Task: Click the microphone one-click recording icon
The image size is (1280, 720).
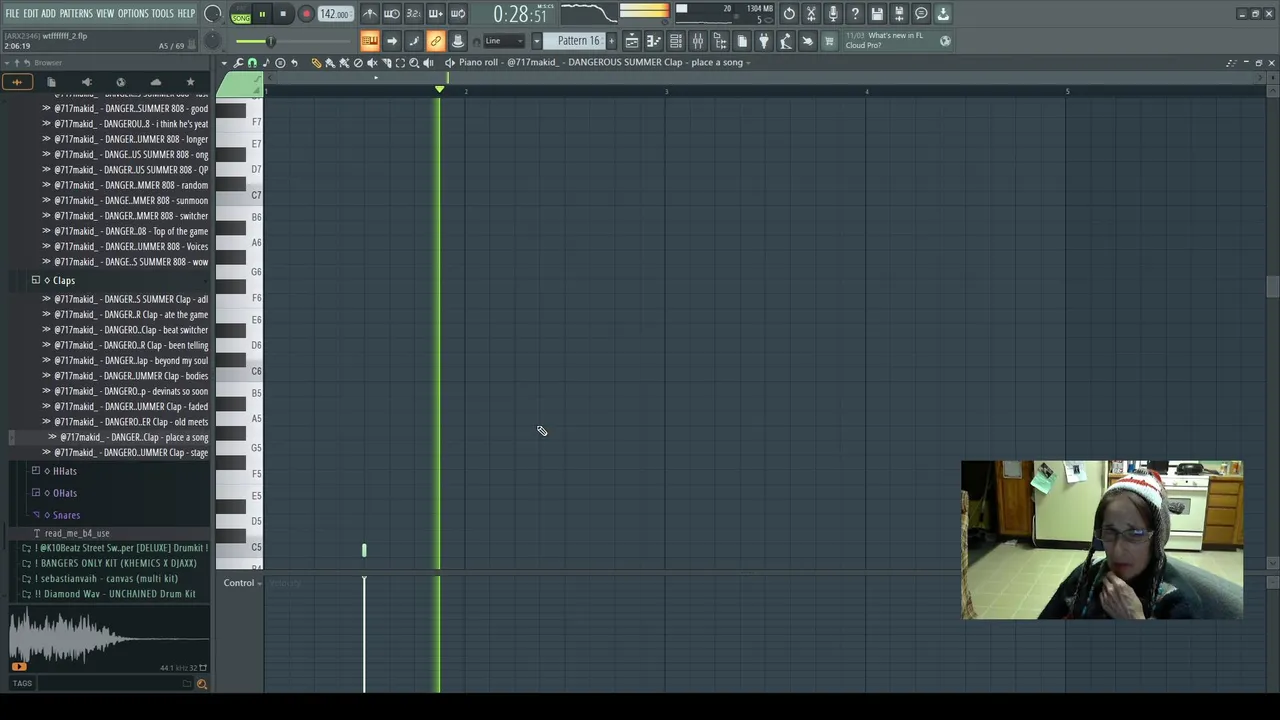Action: pyautogui.click(x=833, y=14)
